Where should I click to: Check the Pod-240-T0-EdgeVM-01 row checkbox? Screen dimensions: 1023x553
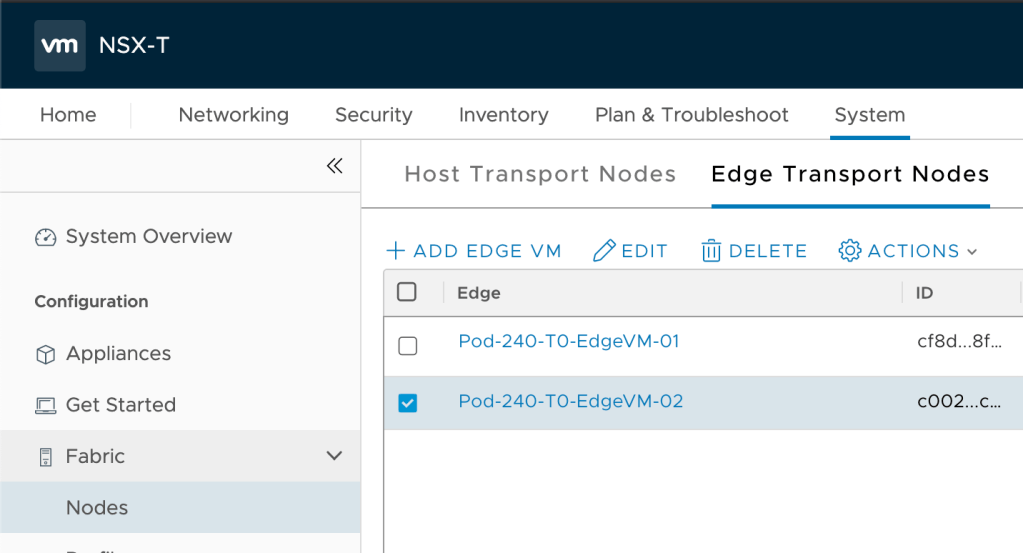pyautogui.click(x=407, y=346)
